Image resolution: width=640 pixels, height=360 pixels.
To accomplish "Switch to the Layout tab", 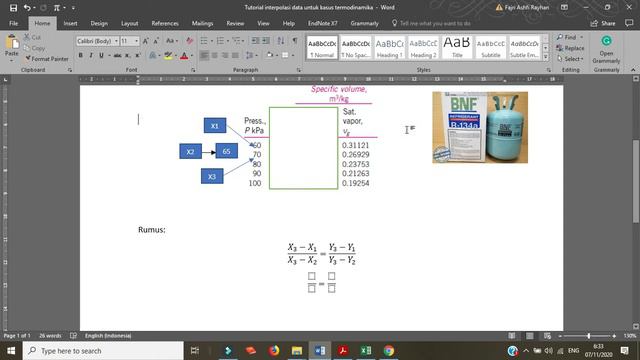I will (130, 23).
